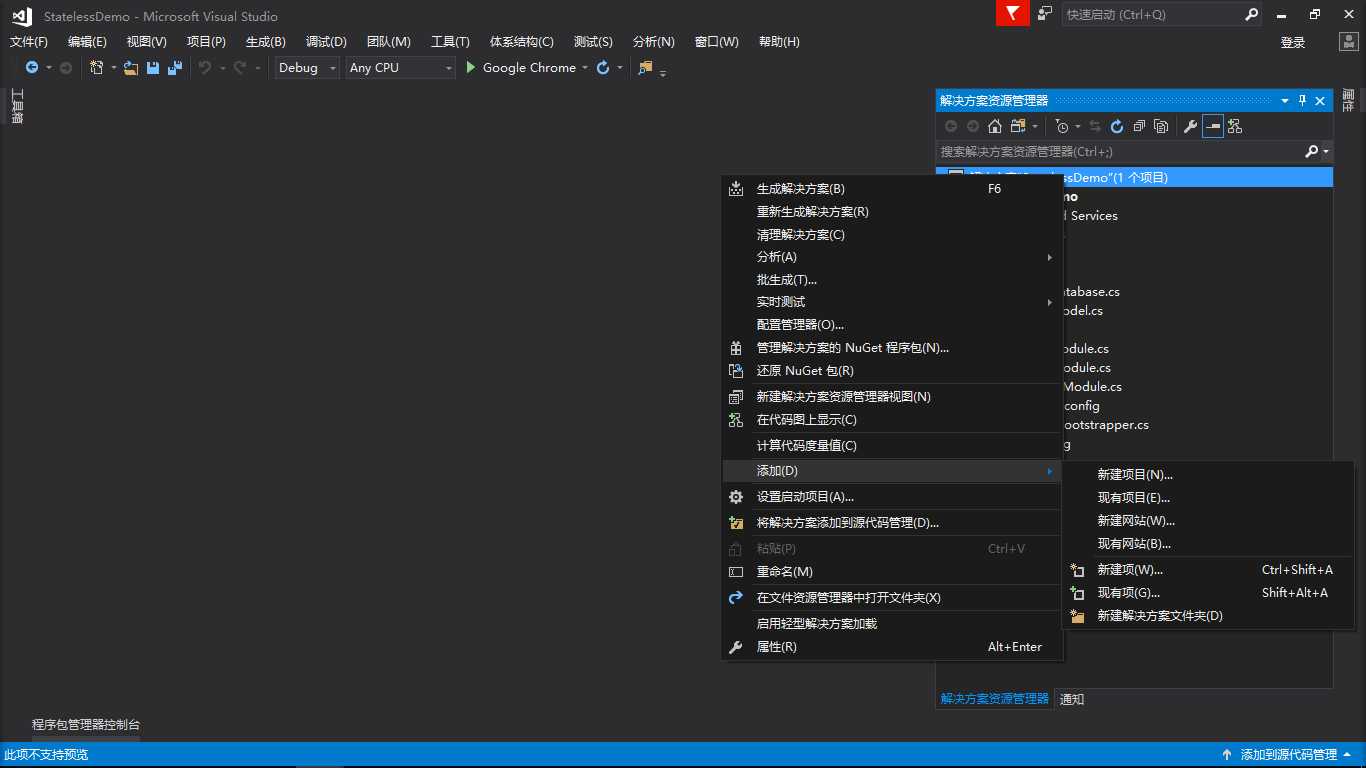
Task: Click the Save All multi-disk icon
Action: pos(175,68)
